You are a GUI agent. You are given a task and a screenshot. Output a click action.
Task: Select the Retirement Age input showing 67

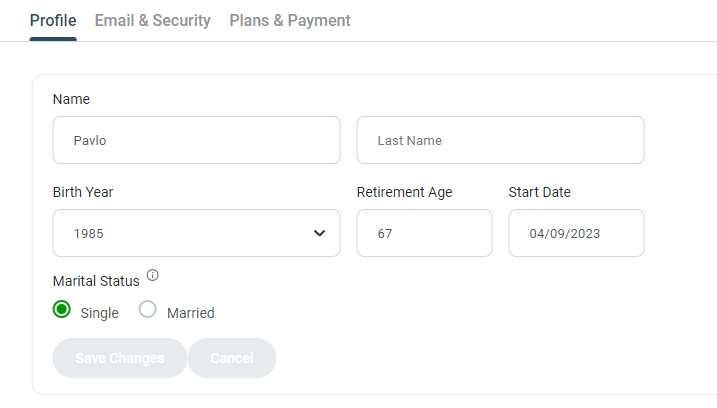pos(424,233)
